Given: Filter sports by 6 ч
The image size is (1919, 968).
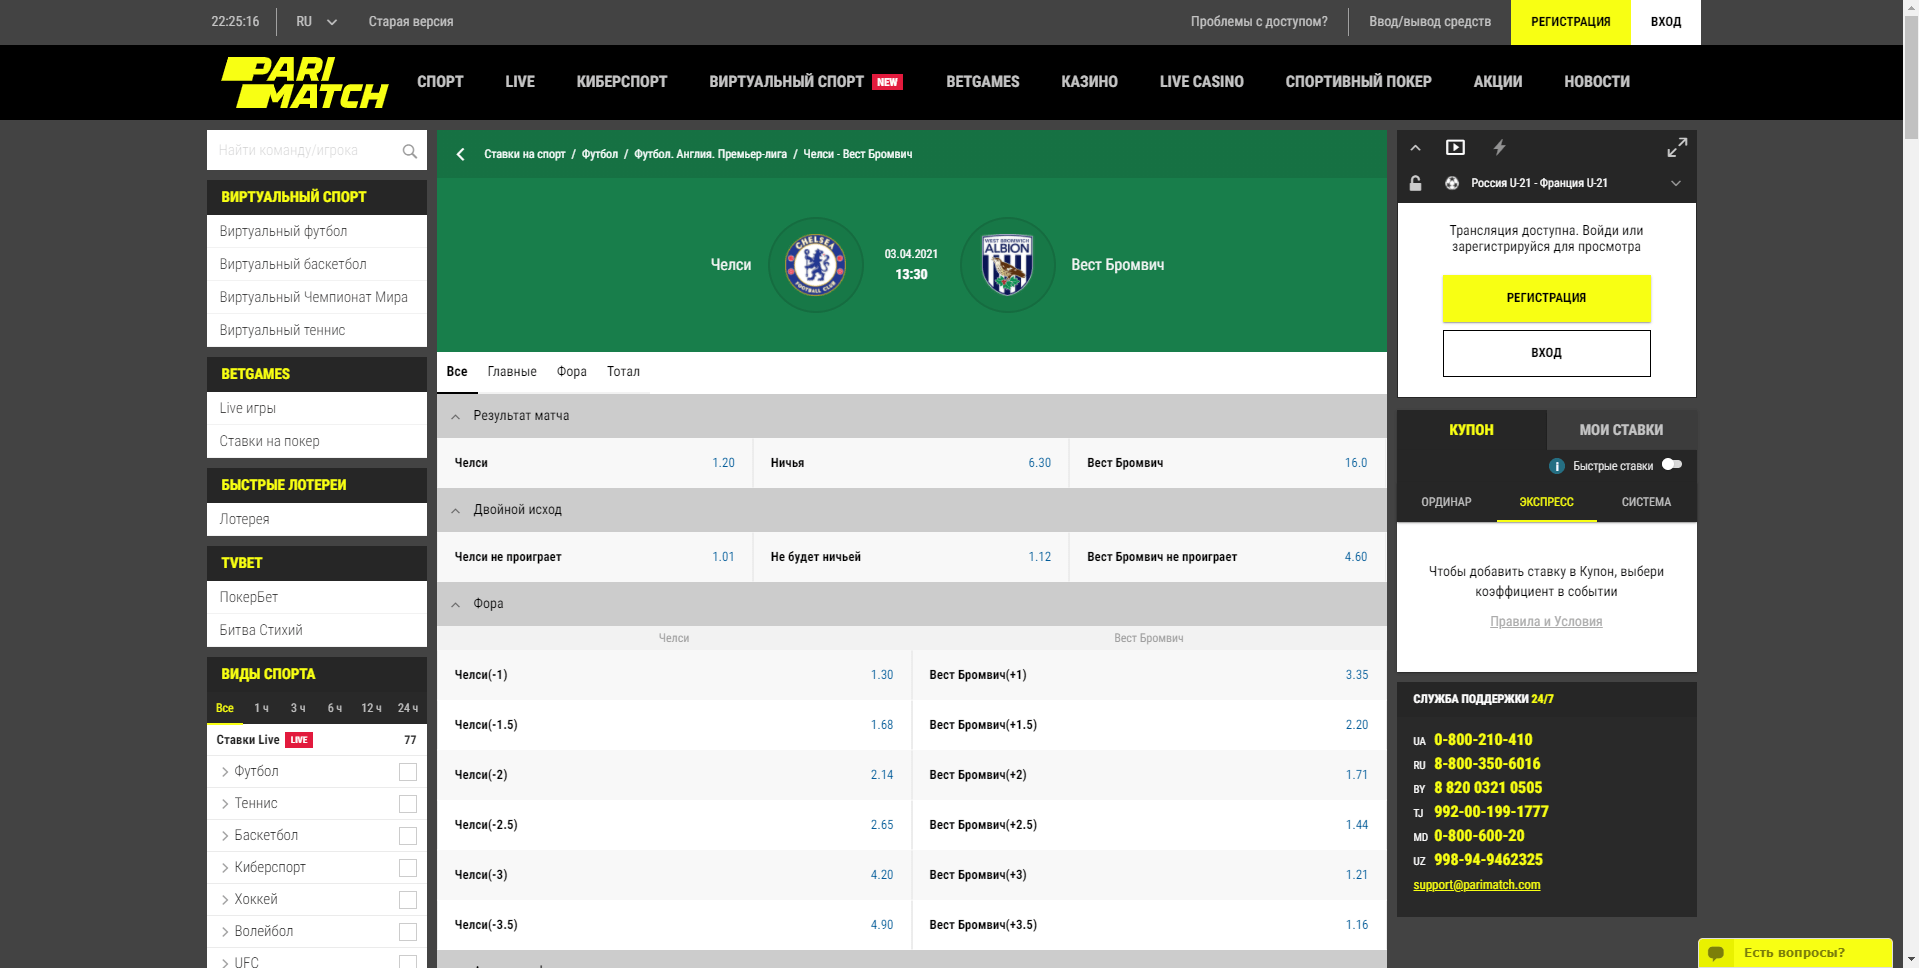Looking at the screenshot, I should coord(335,708).
